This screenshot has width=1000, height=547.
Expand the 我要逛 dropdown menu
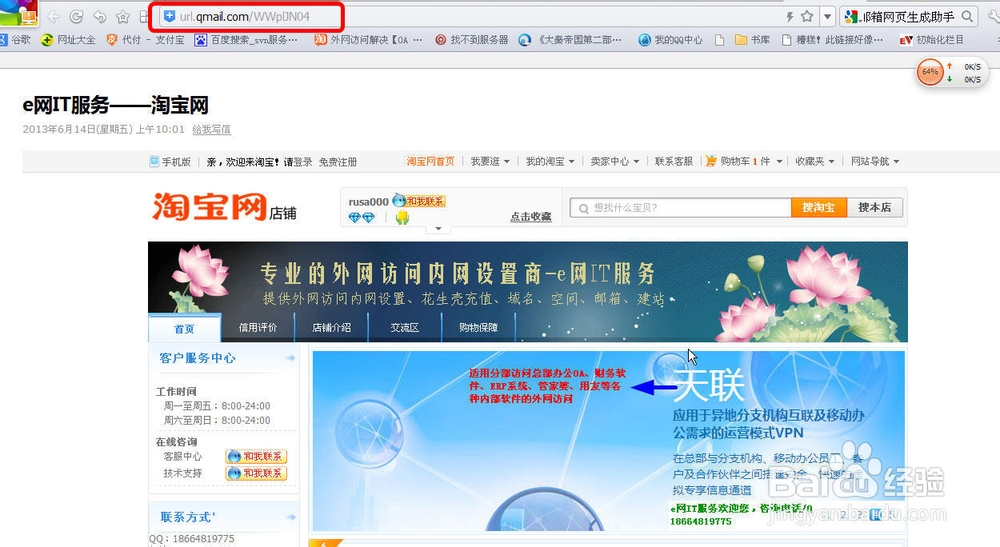[490, 161]
